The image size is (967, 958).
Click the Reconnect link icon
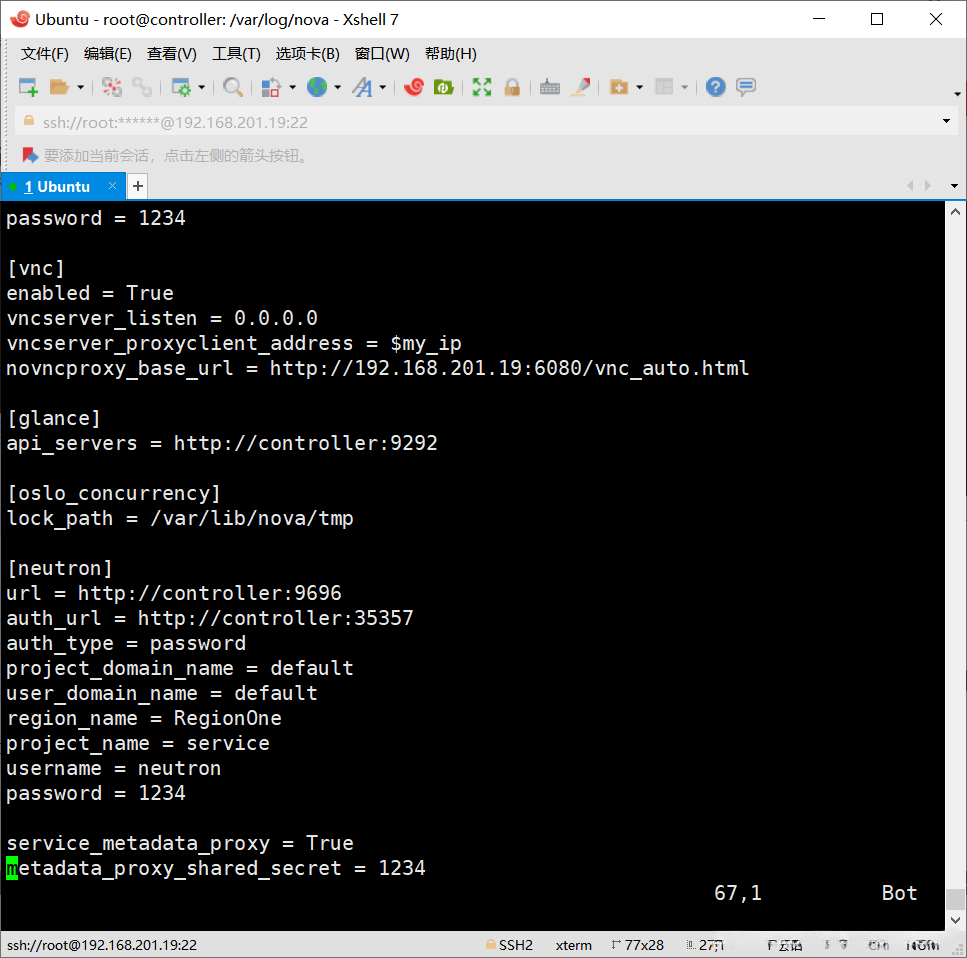click(x=142, y=87)
